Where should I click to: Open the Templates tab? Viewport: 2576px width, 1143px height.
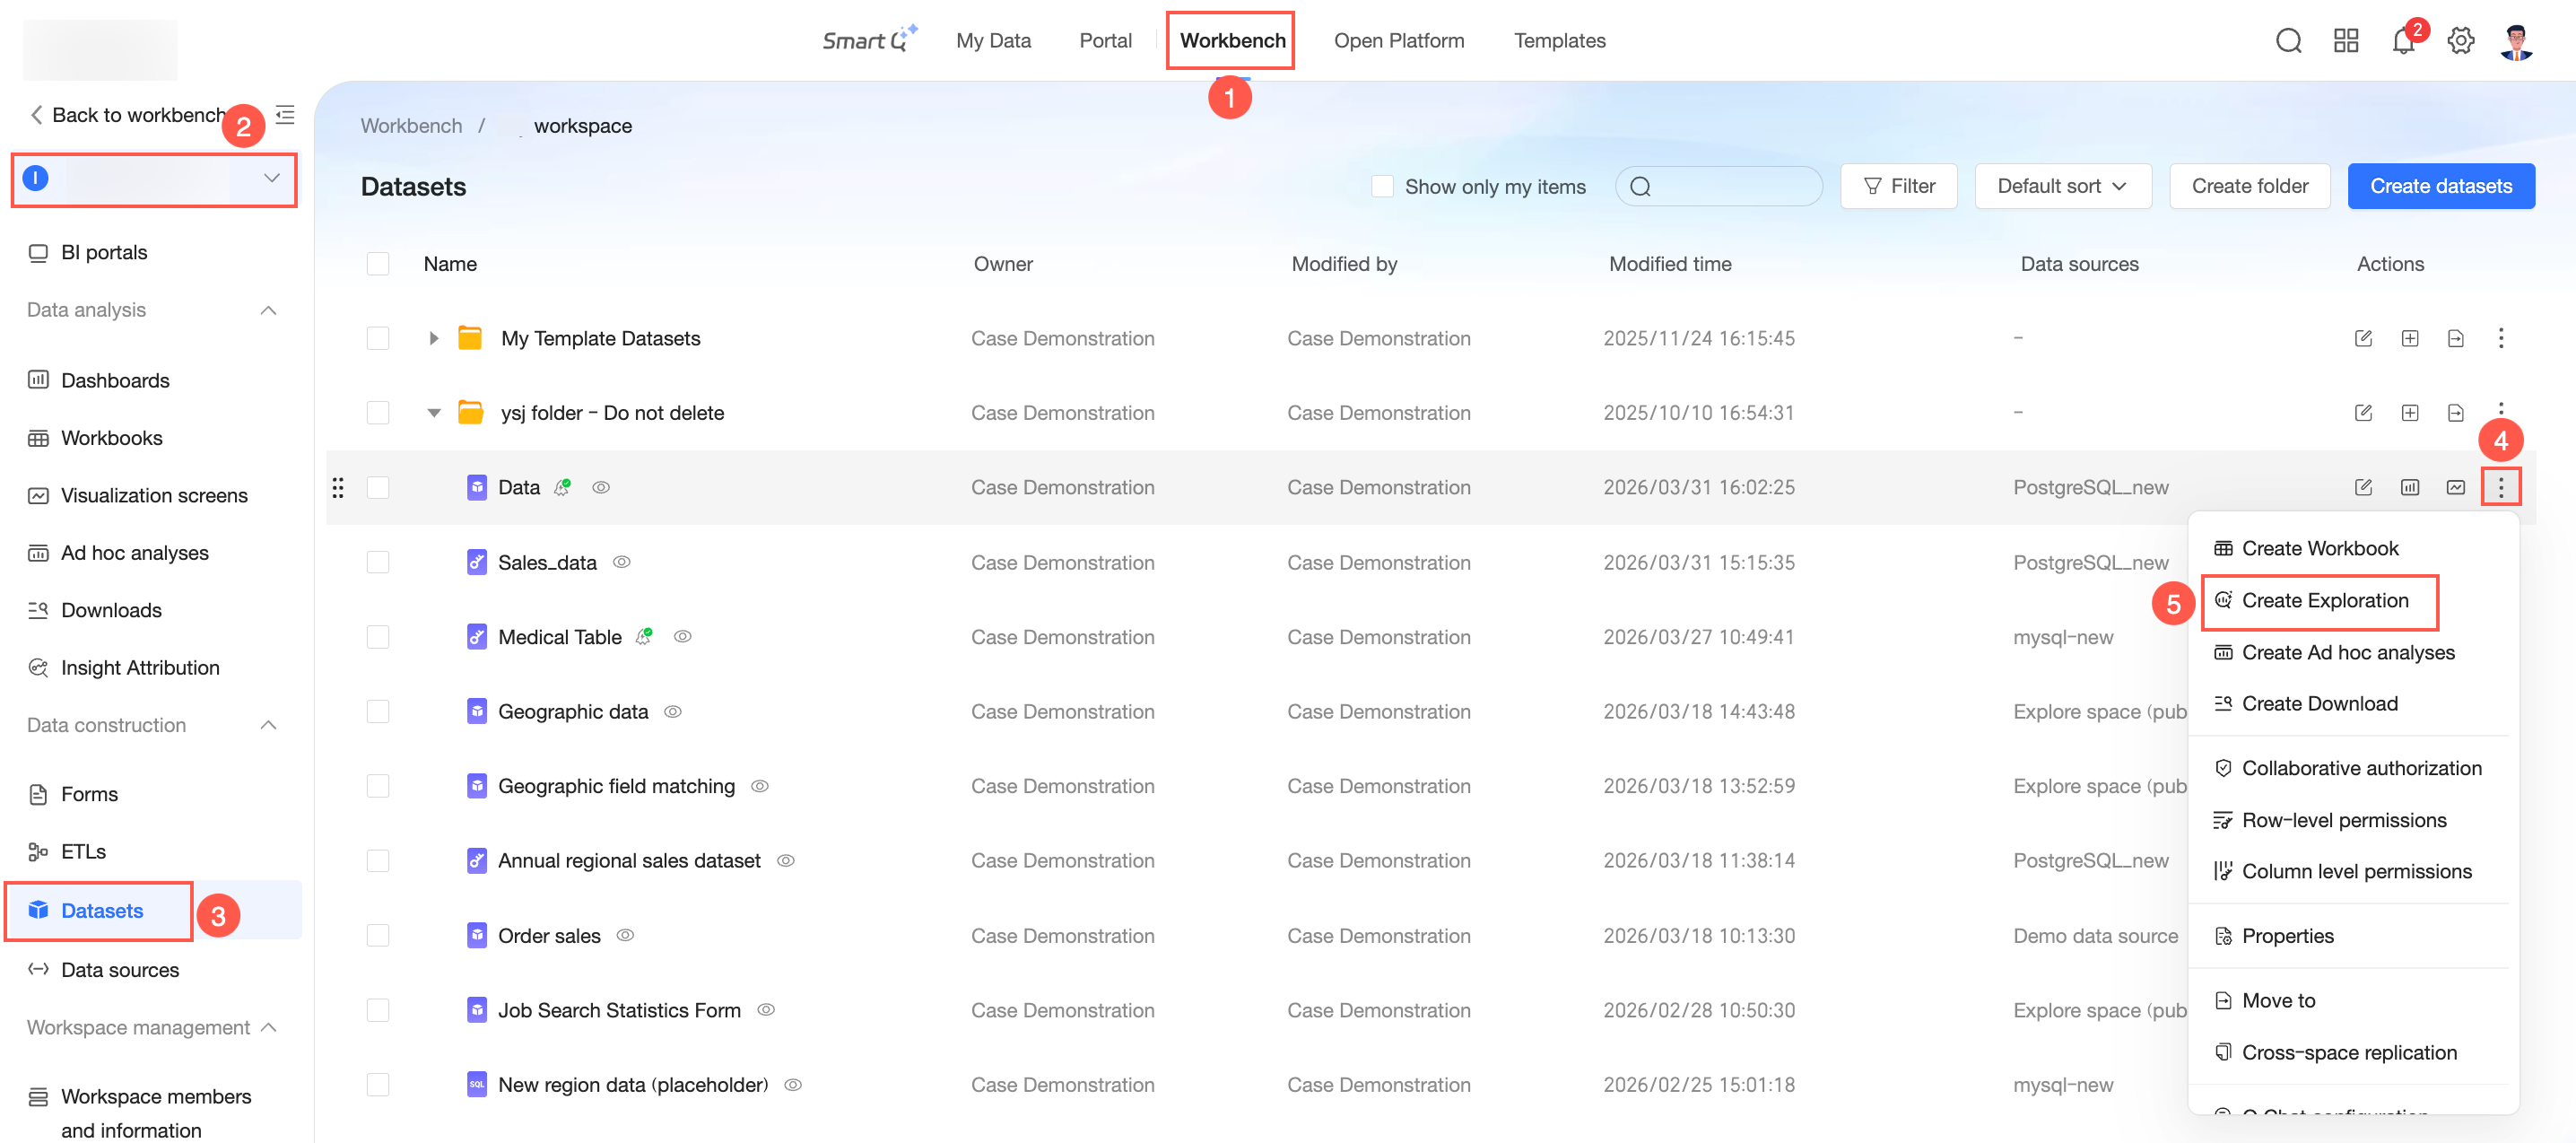coord(1559,41)
